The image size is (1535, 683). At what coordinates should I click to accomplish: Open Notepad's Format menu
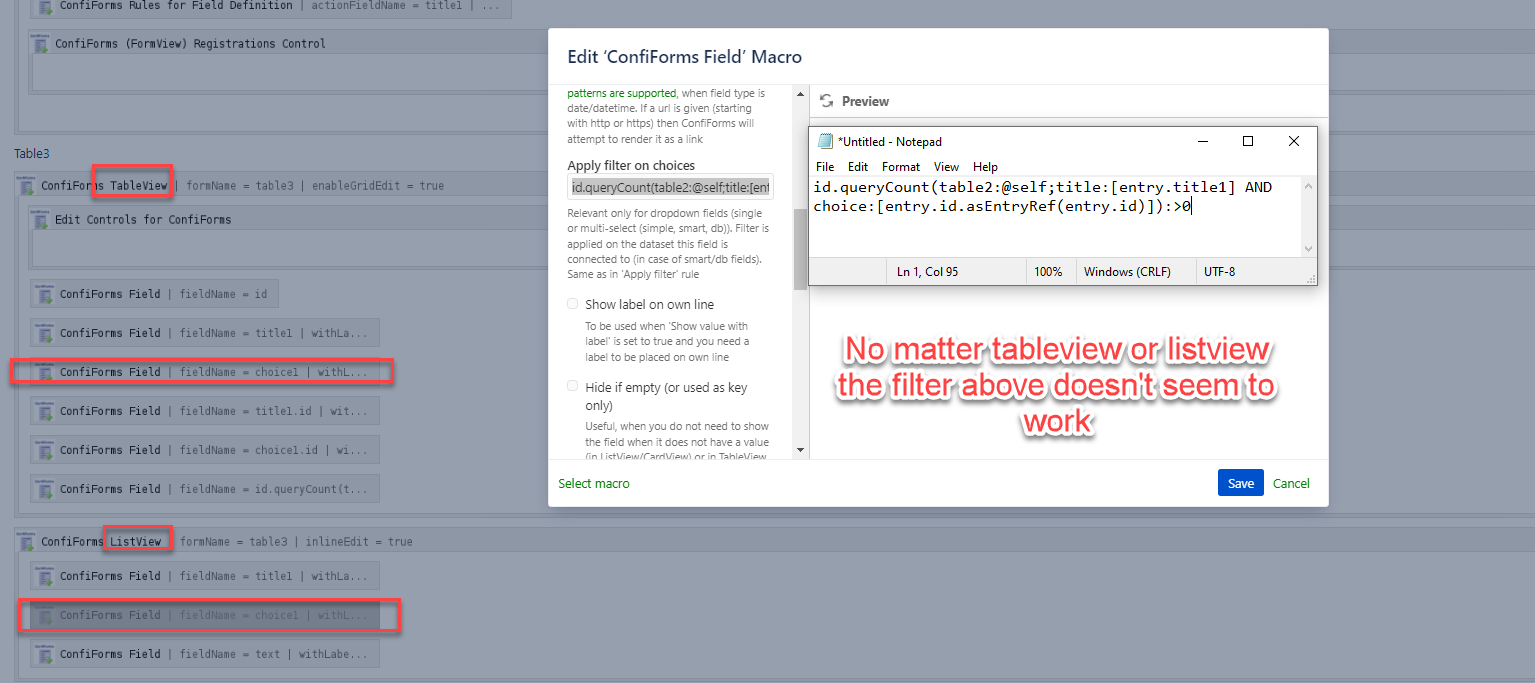tap(900, 166)
